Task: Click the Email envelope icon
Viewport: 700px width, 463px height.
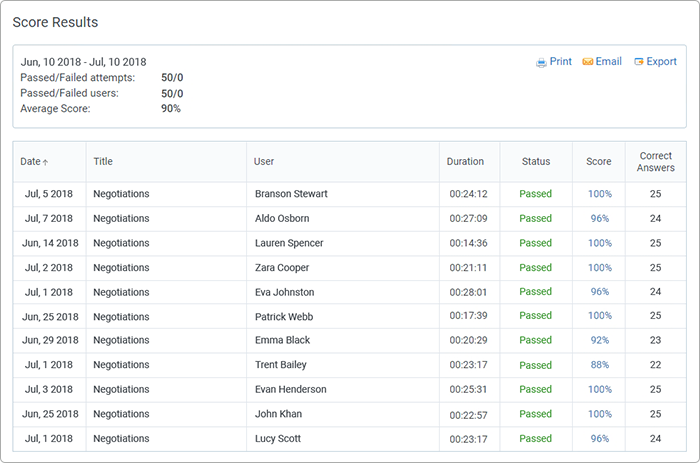Action: click(x=588, y=62)
